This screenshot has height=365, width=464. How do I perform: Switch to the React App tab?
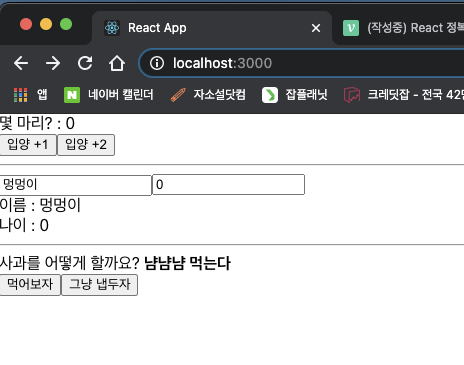212,28
